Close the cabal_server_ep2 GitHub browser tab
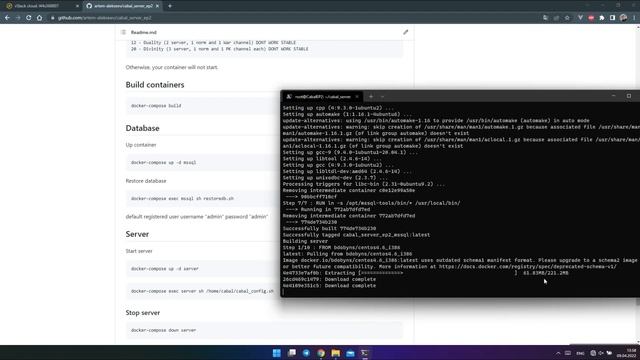Image resolution: width=640 pixels, height=360 pixels. [x=158, y=6]
